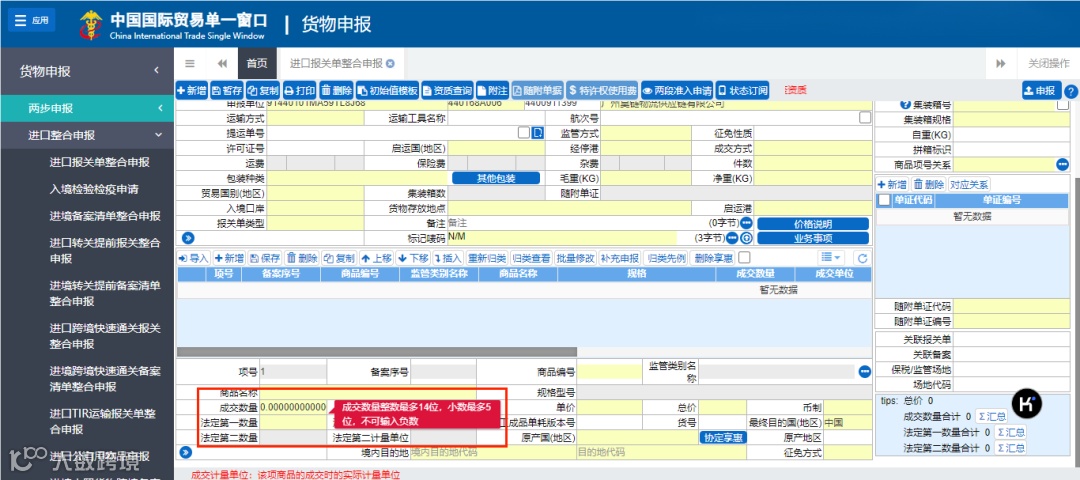1080x480 pixels.
Task: Tick the checkbox at 航次号 row end
Action: [864, 118]
